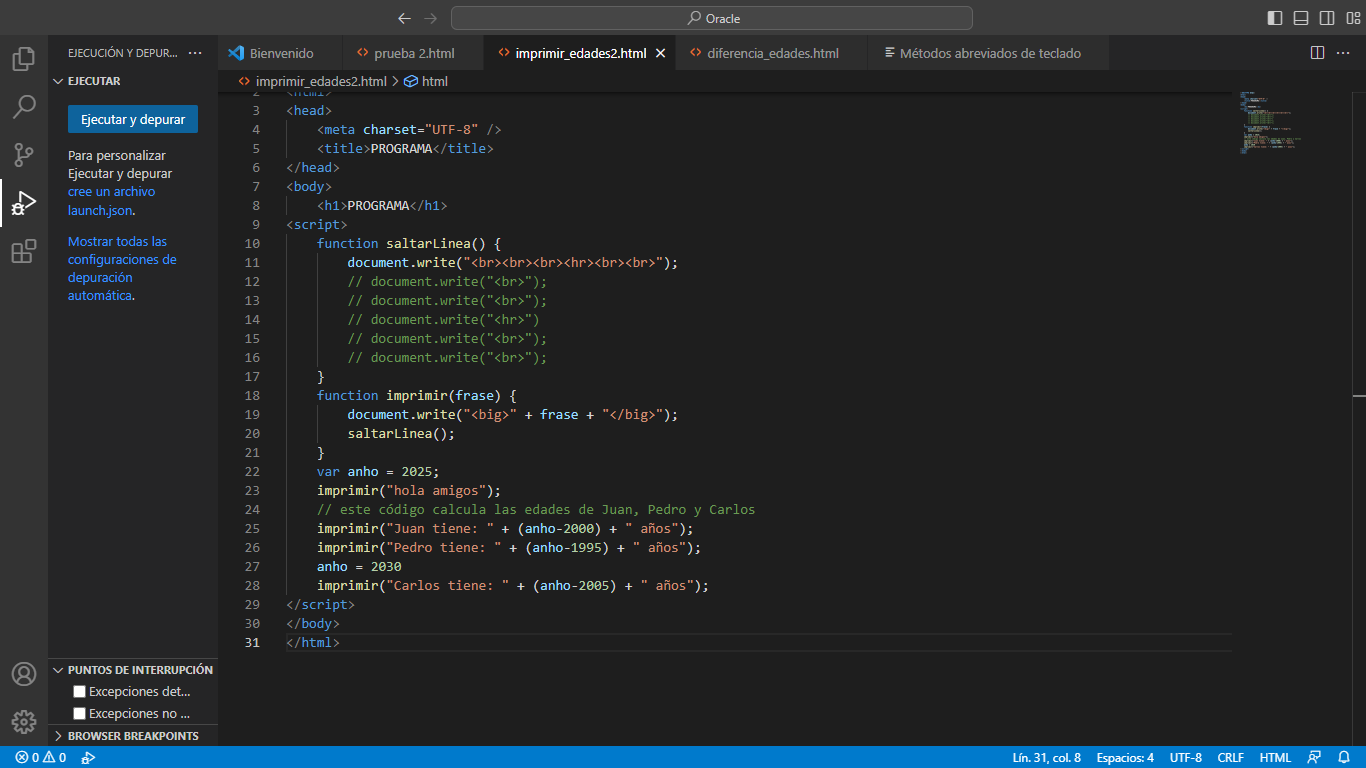Open the Extensions view
The height and width of the screenshot is (768, 1366).
pos(24,251)
